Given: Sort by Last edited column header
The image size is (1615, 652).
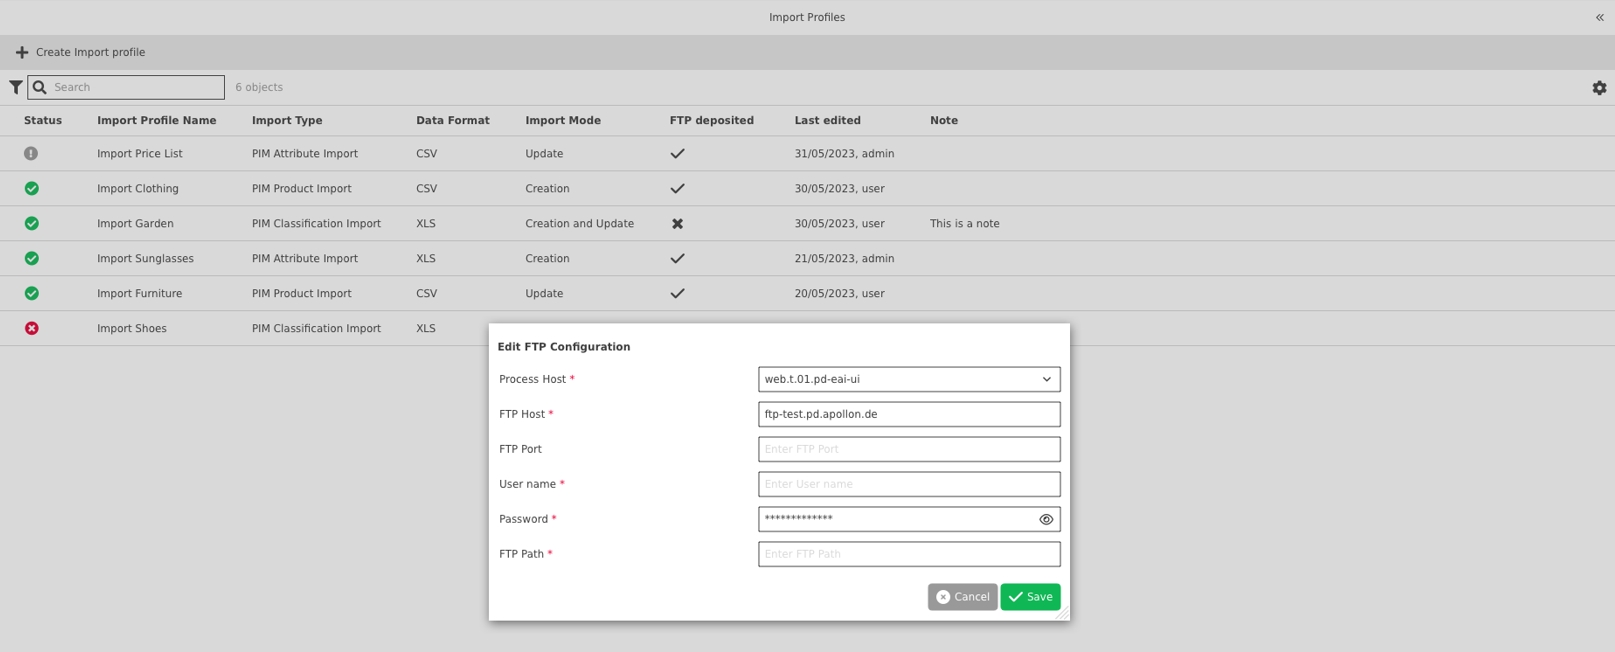Looking at the screenshot, I should (x=827, y=120).
